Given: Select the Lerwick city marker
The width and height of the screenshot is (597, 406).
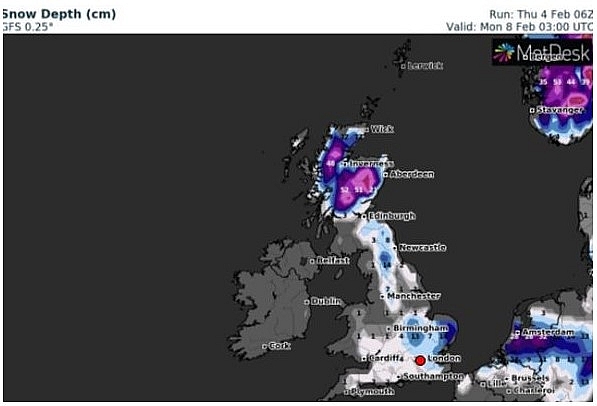Looking at the screenshot, I should click(x=404, y=66).
